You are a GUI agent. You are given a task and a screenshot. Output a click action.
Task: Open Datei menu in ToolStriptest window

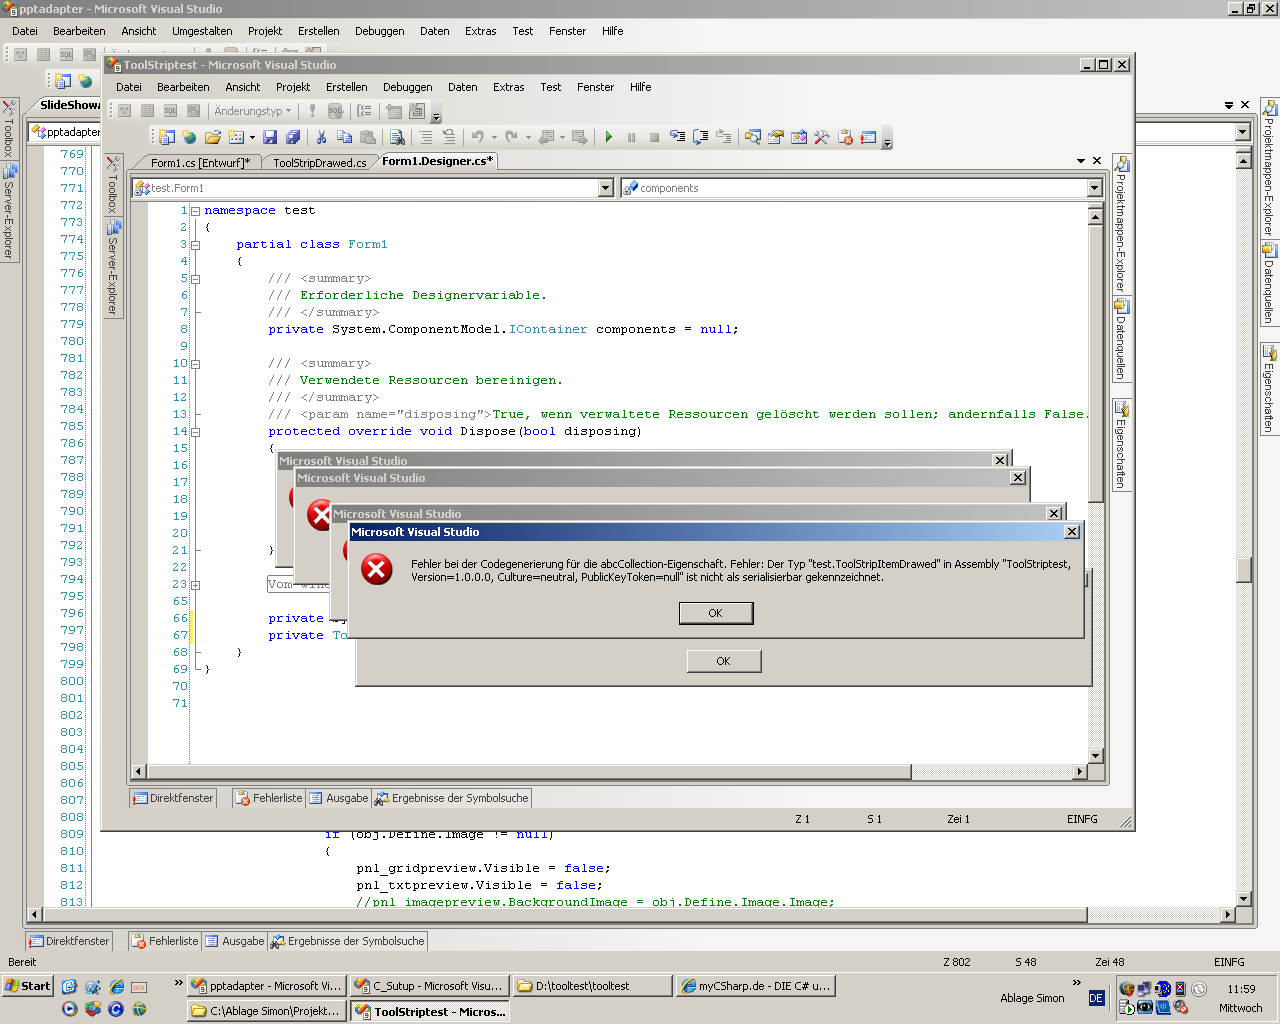(129, 87)
